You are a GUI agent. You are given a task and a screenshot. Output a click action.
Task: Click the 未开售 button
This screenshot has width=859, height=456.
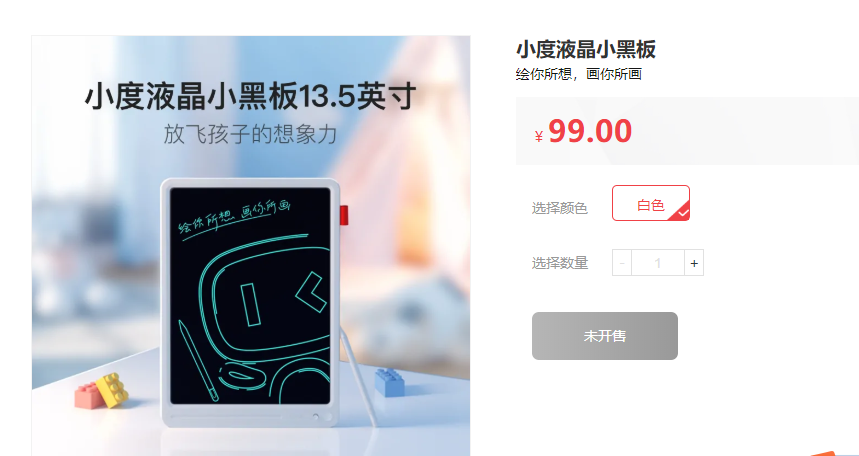pyautogui.click(x=605, y=336)
